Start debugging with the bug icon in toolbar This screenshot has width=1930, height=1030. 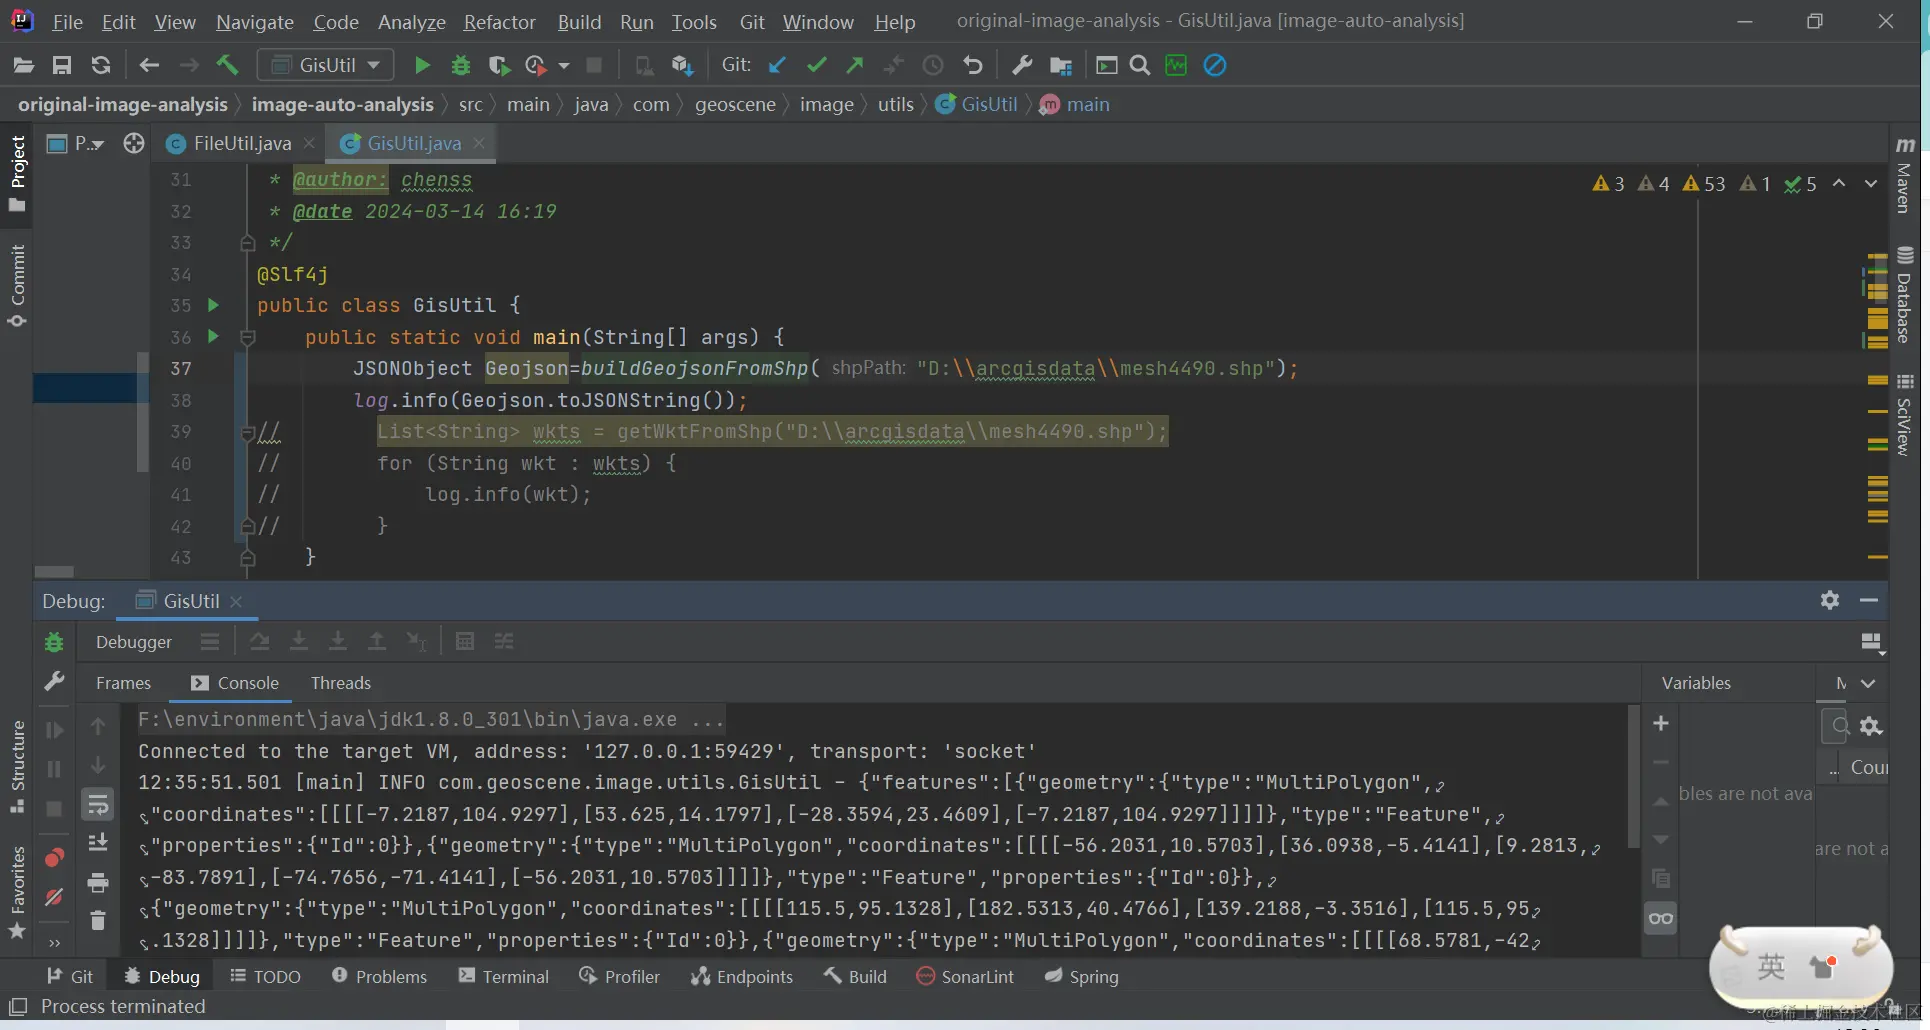(x=461, y=65)
